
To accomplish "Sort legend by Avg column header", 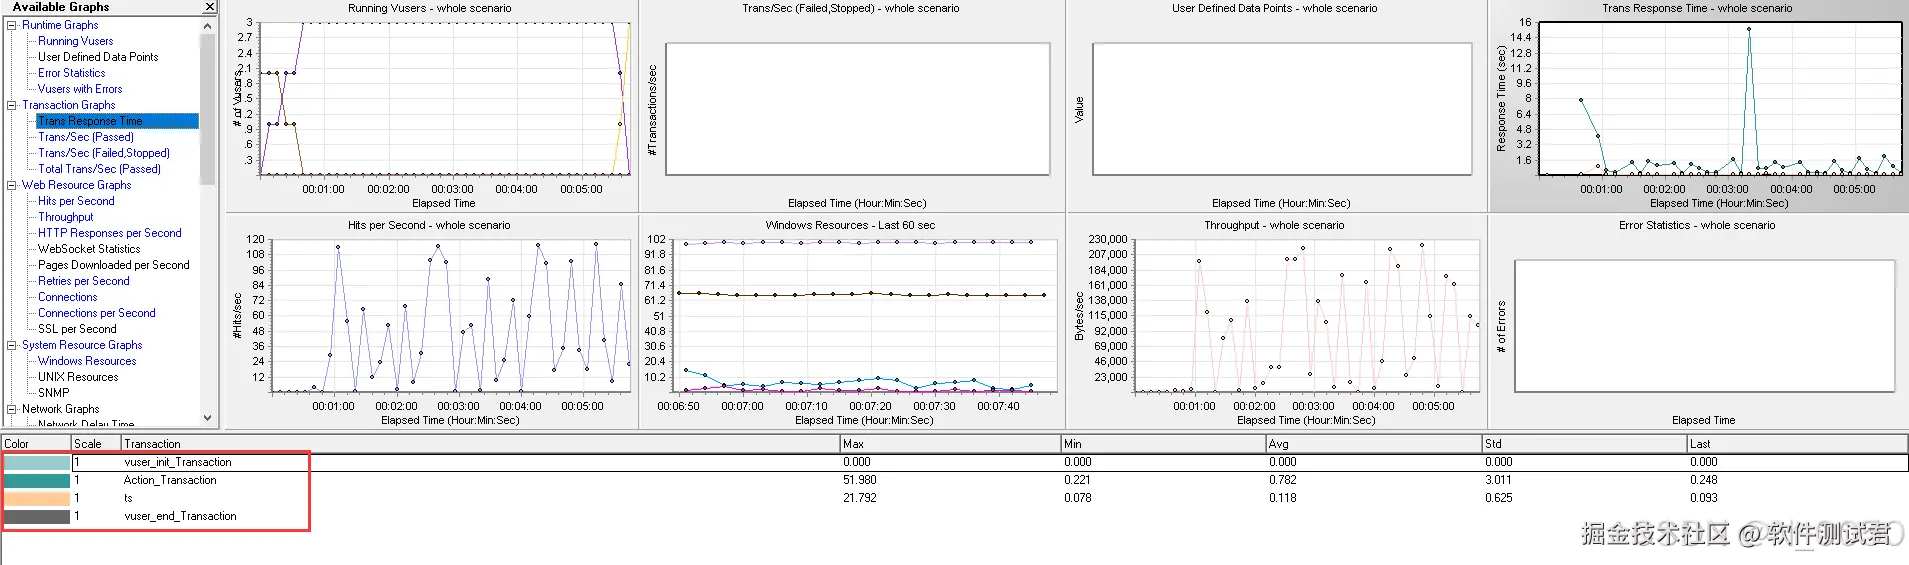I will coord(1374,443).
